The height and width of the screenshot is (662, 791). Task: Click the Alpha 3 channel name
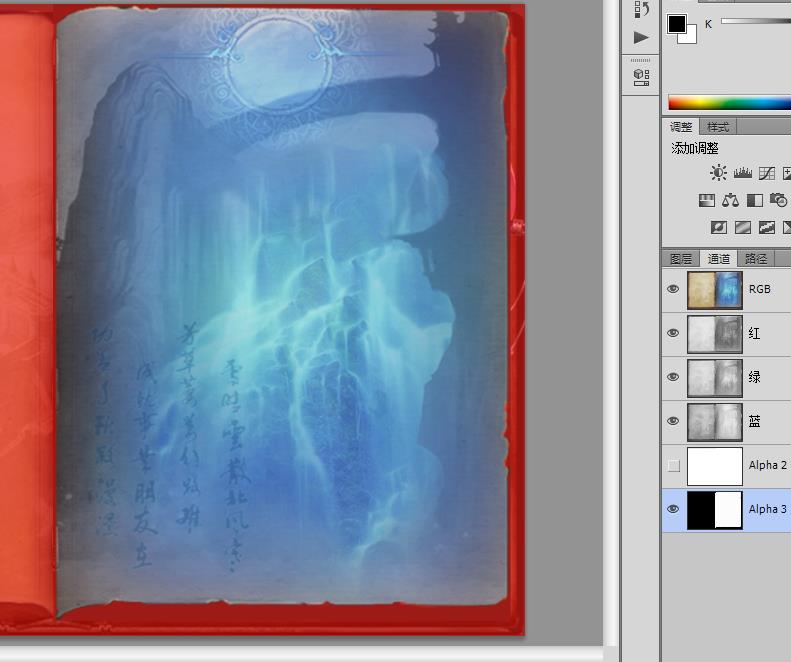pyautogui.click(x=767, y=509)
